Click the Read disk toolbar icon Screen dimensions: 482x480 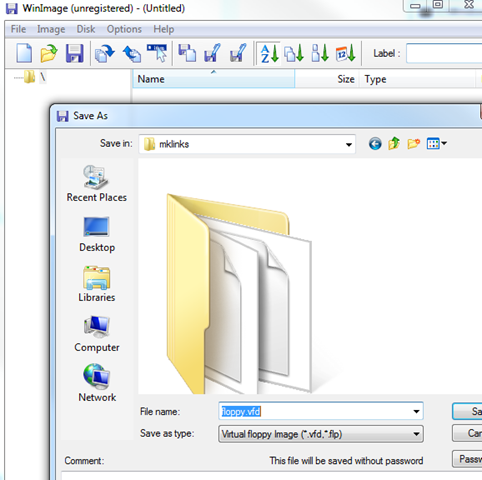(x=105, y=53)
